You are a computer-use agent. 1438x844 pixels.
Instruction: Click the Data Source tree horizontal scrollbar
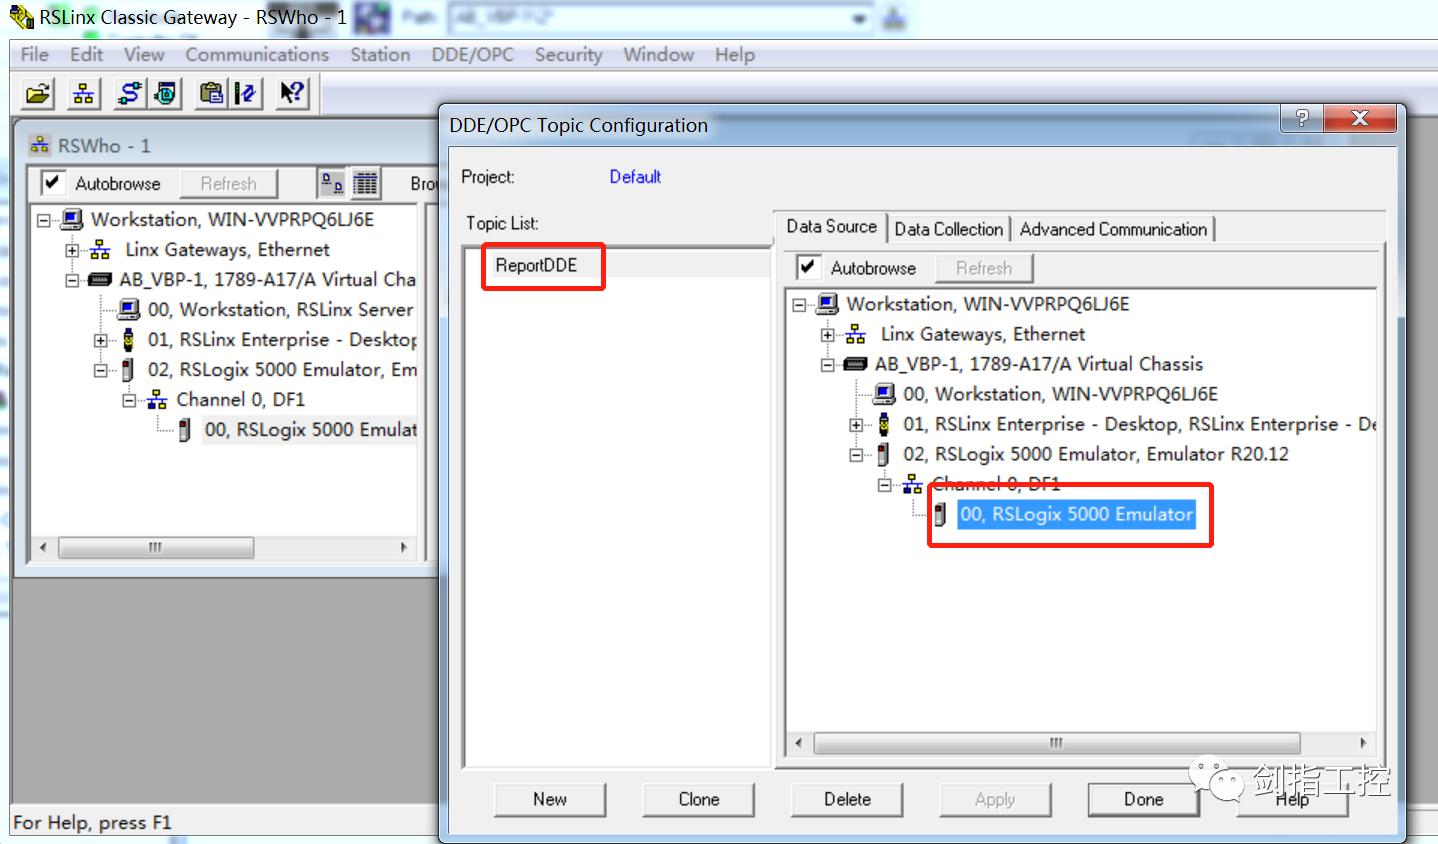pyautogui.click(x=1056, y=743)
